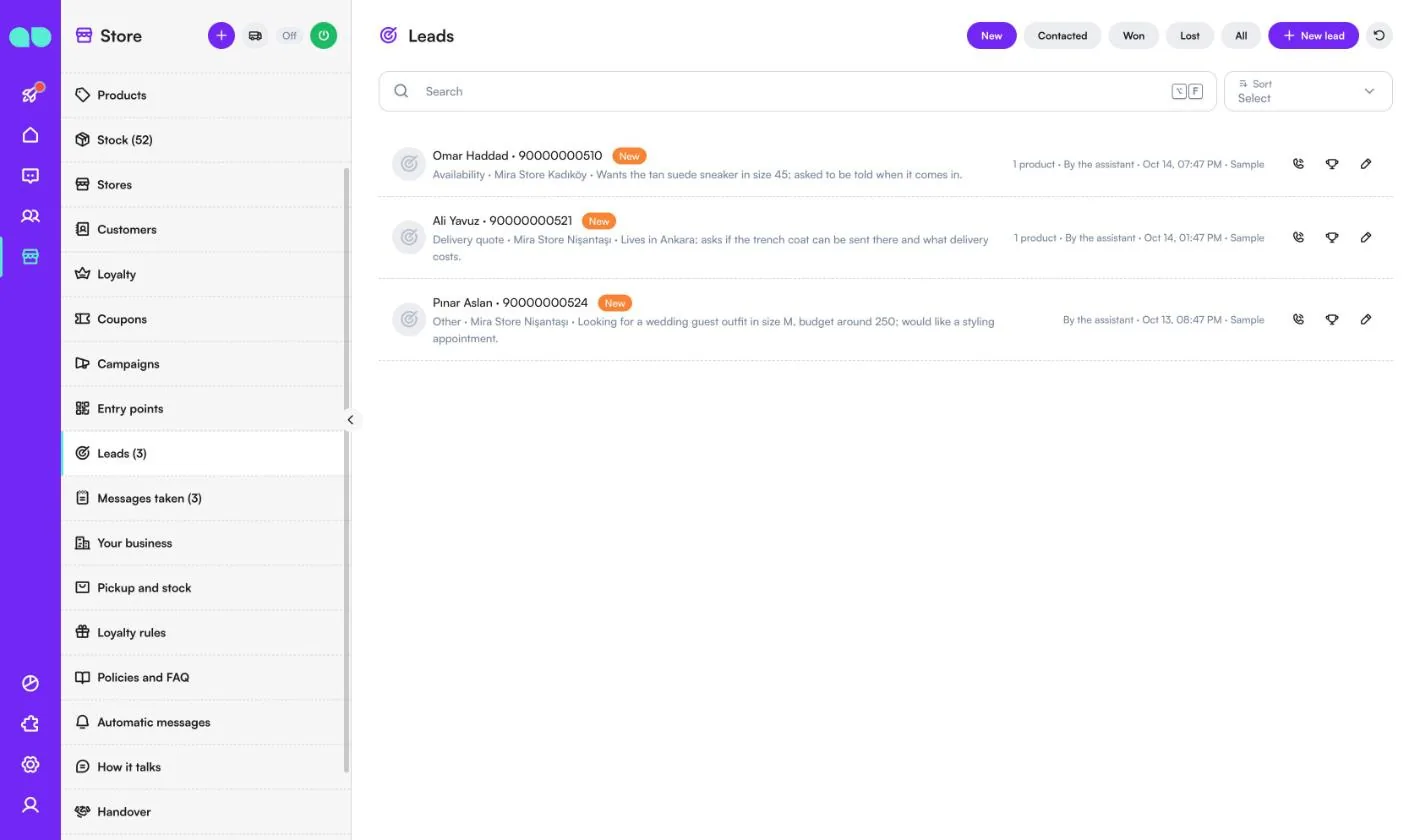Image resolution: width=1420 pixels, height=840 pixels.
Task: Click the phone icon for Omar Haddad
Action: coord(1298,164)
